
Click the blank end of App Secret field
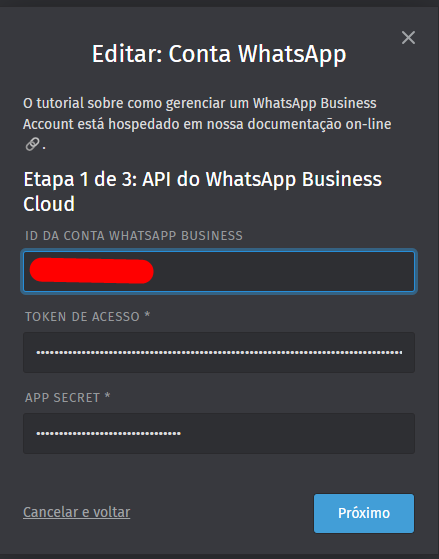pos(297,433)
